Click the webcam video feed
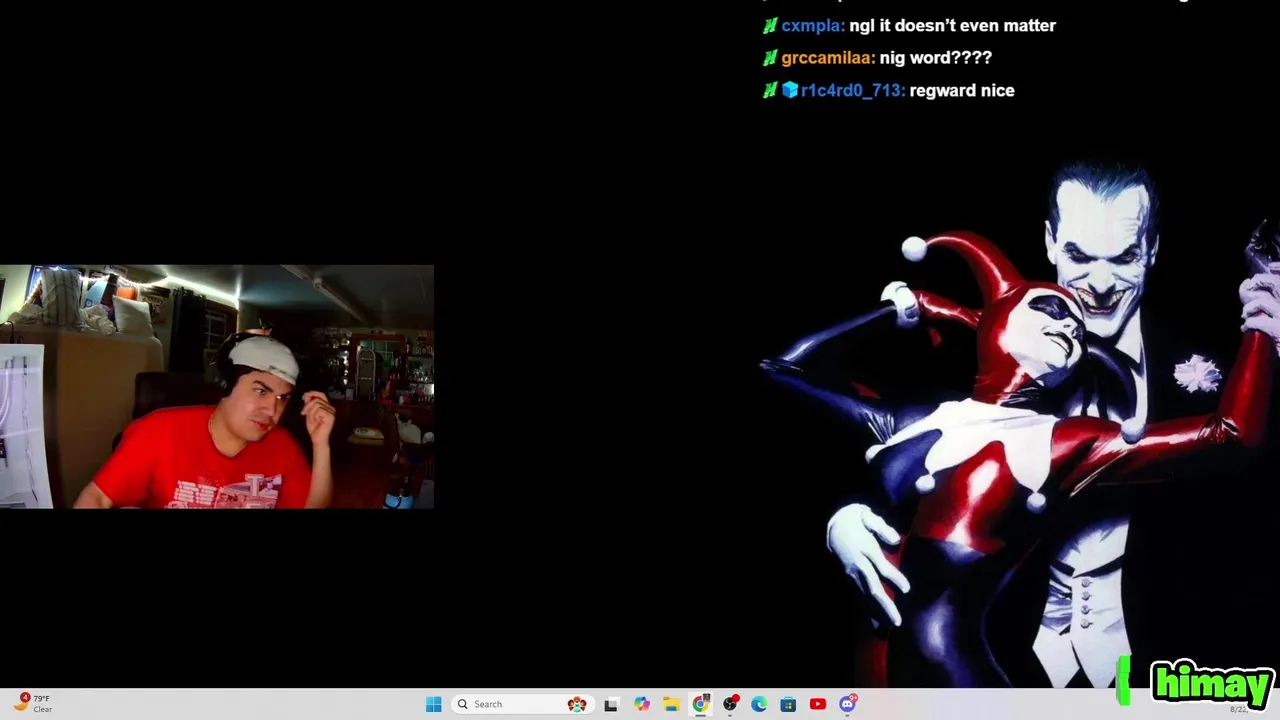This screenshot has width=1280, height=720. [217, 387]
